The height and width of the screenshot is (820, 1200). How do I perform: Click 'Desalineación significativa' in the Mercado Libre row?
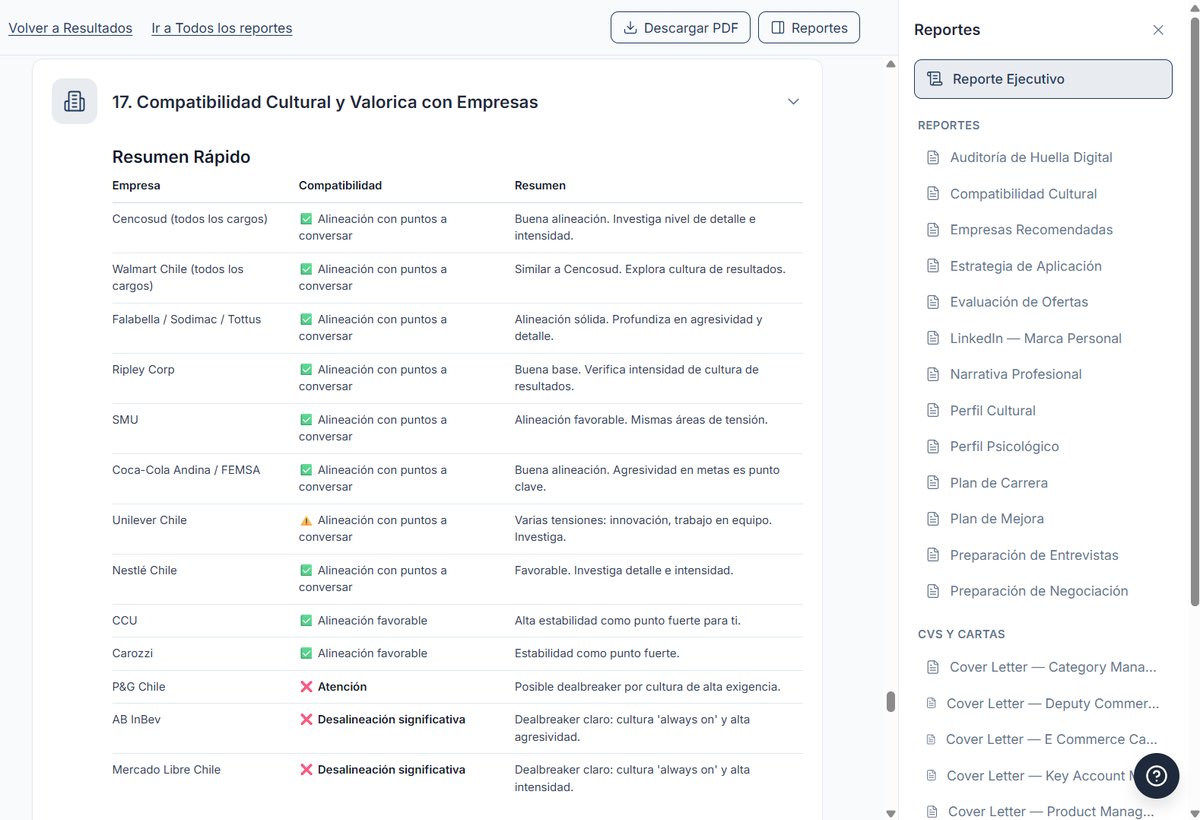(x=391, y=770)
